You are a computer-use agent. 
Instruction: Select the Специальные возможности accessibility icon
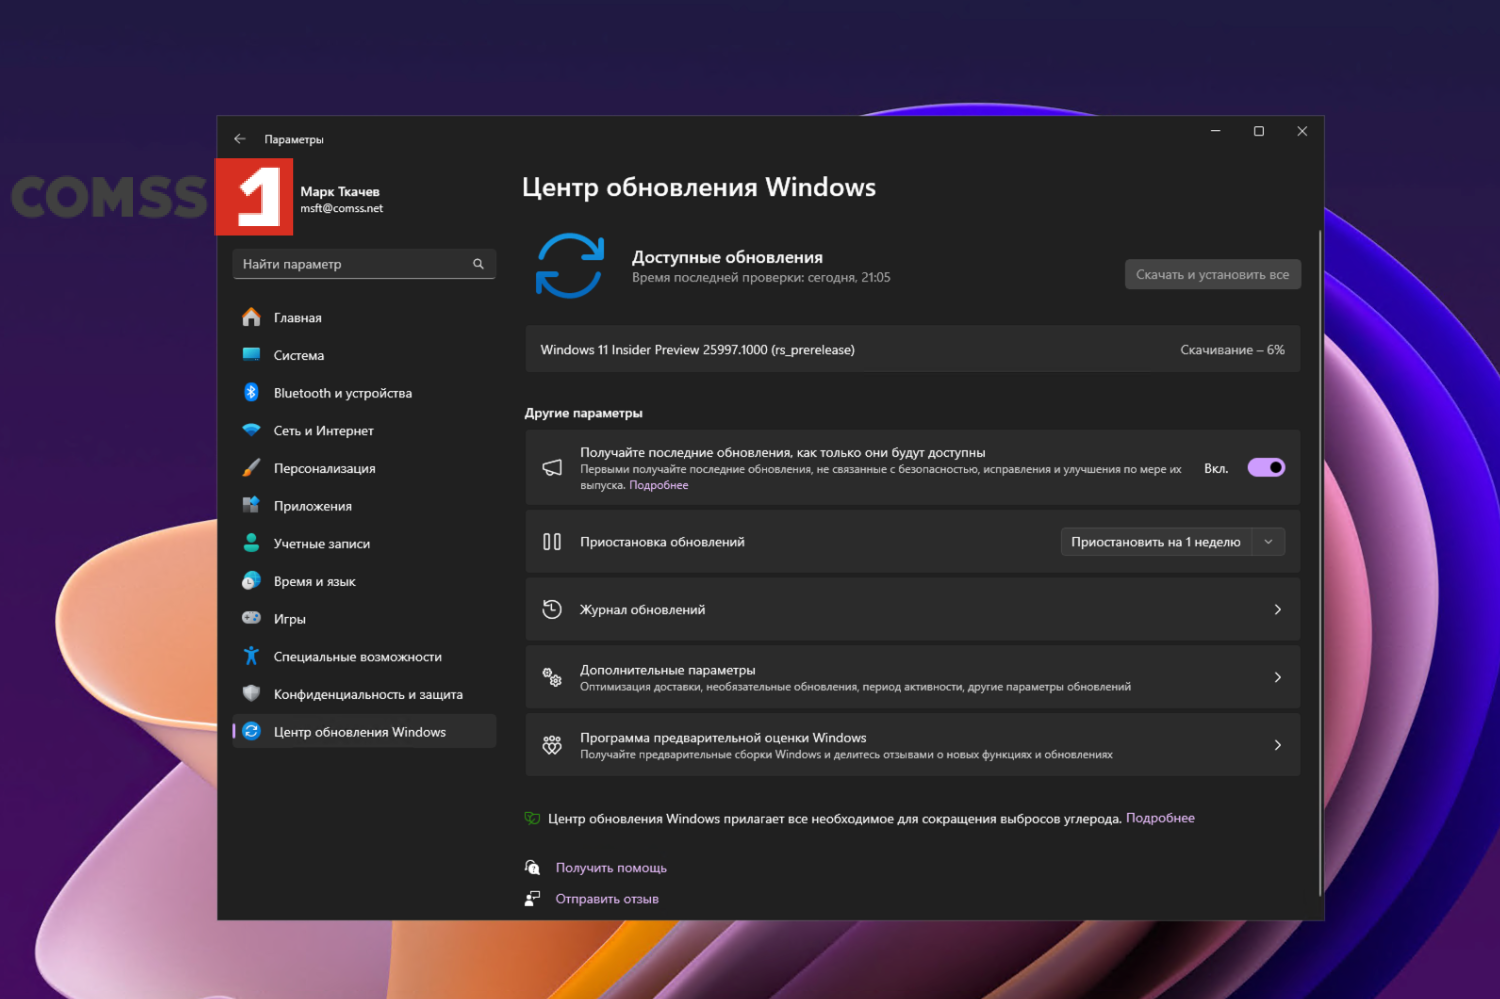point(251,656)
